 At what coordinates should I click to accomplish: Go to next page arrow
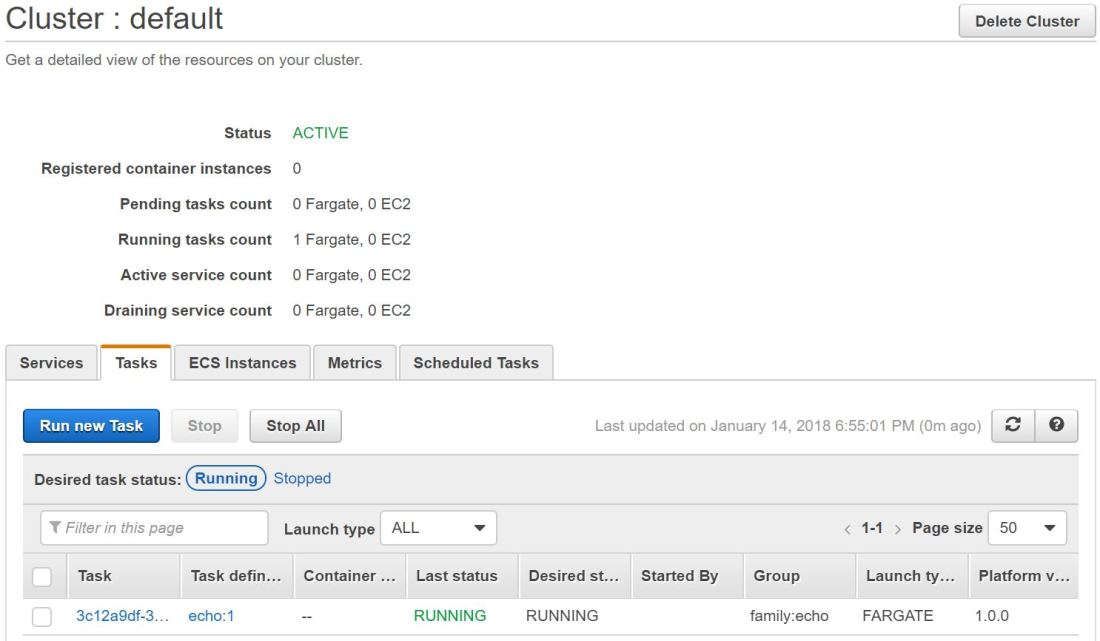coord(899,528)
